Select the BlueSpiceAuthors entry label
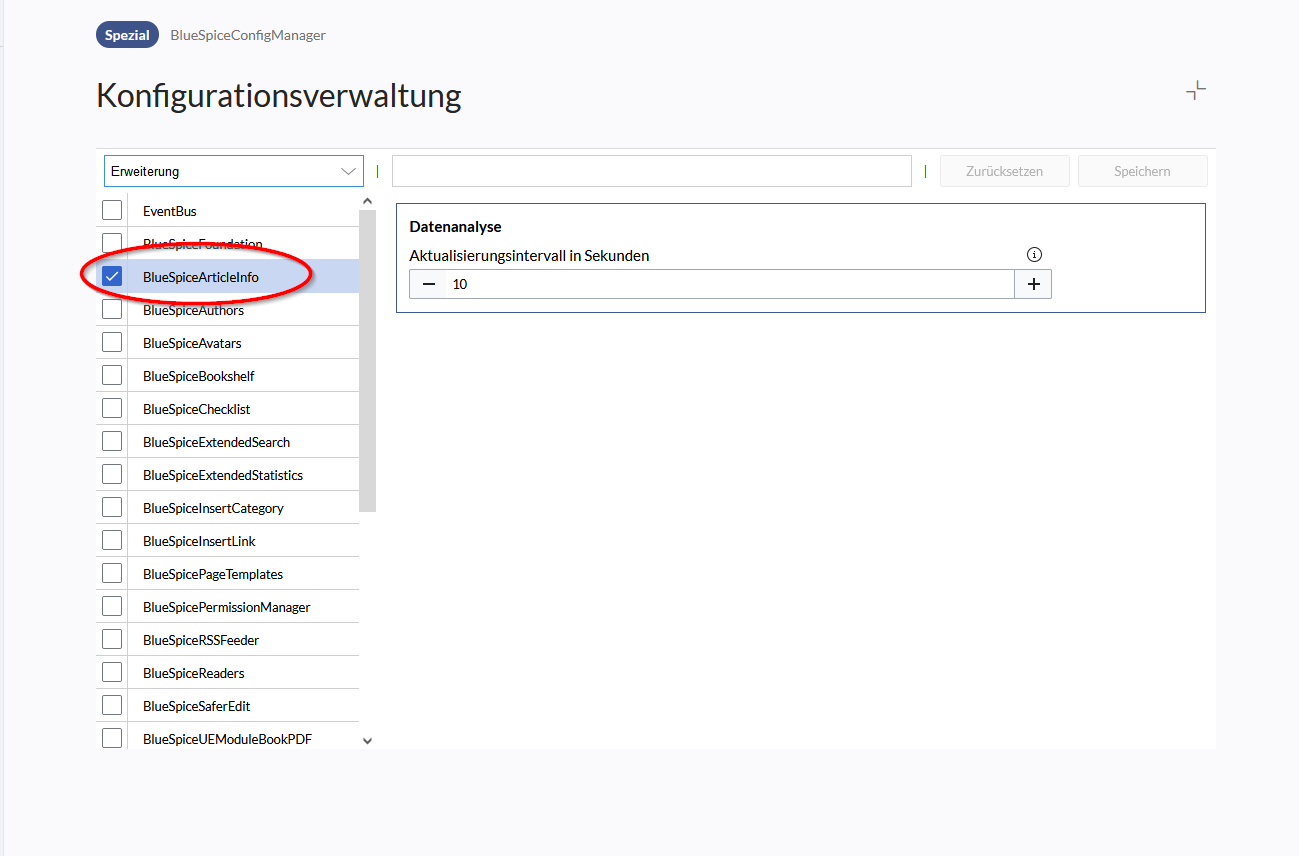 [x=193, y=310]
